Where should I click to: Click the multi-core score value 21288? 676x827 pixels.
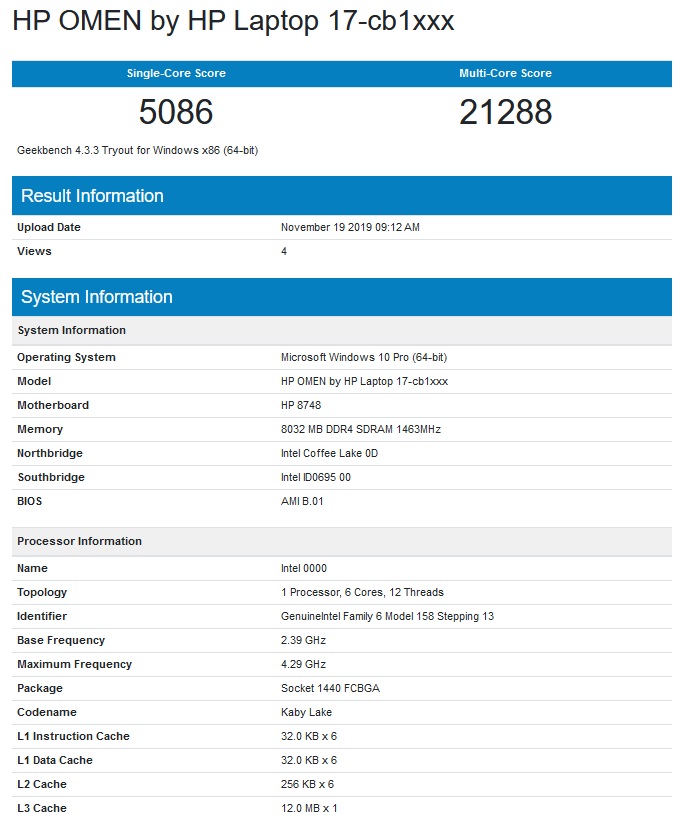pos(506,112)
